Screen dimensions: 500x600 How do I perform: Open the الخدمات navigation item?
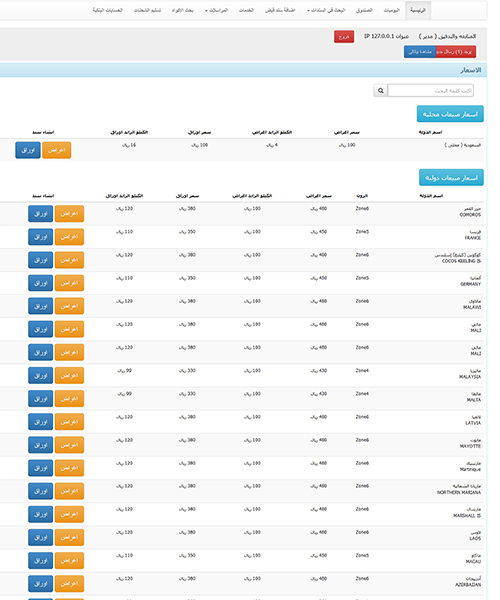click(x=246, y=10)
